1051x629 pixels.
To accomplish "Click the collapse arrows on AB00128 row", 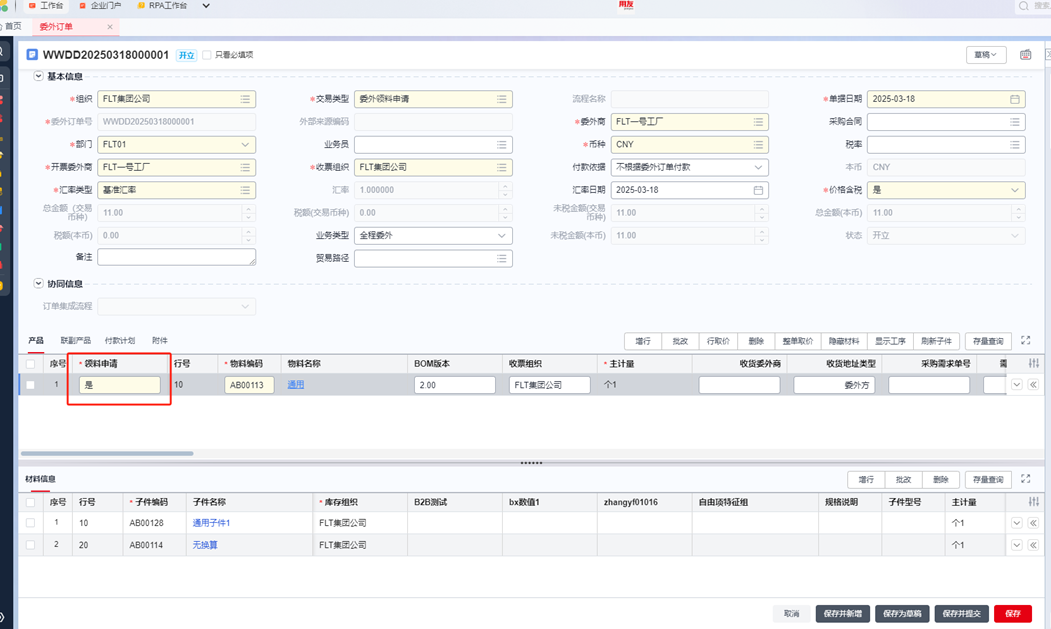I will coord(1033,523).
